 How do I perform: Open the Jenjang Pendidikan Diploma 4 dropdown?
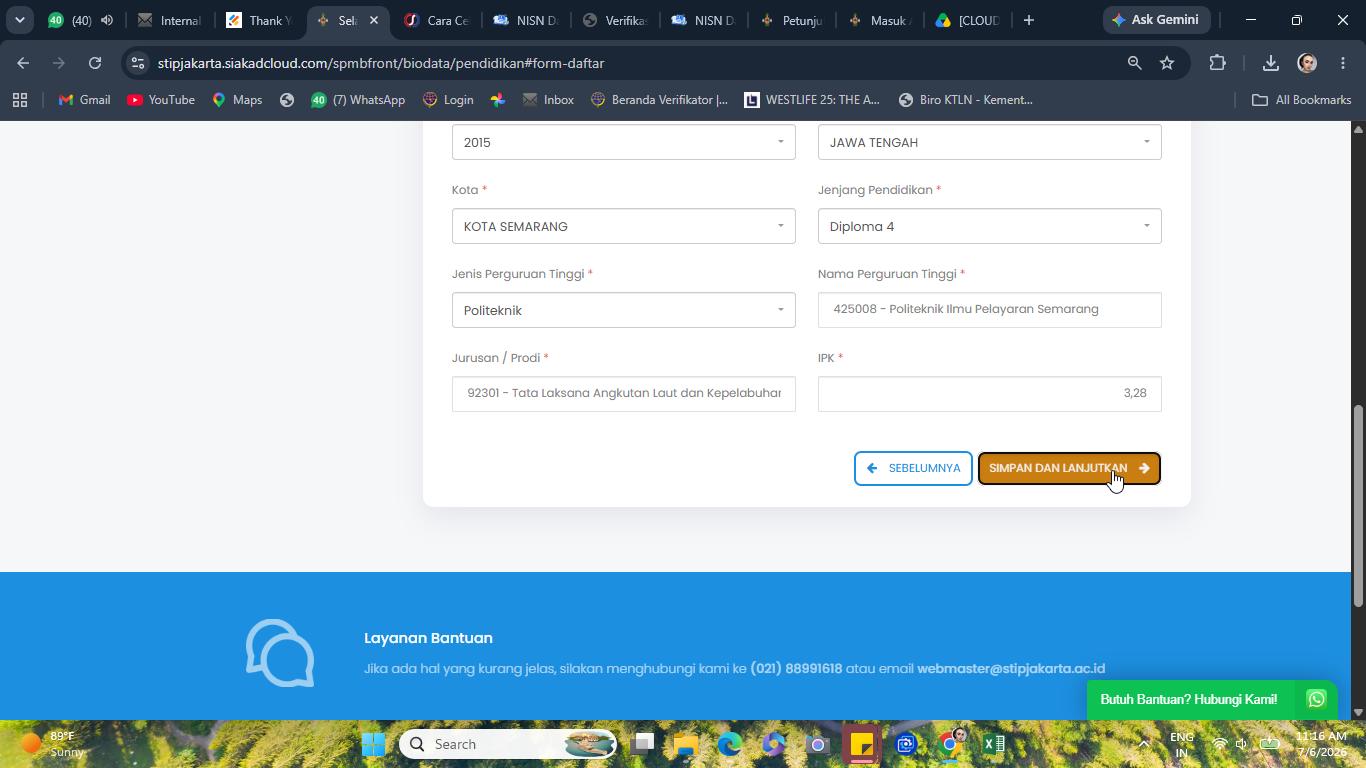pos(990,226)
